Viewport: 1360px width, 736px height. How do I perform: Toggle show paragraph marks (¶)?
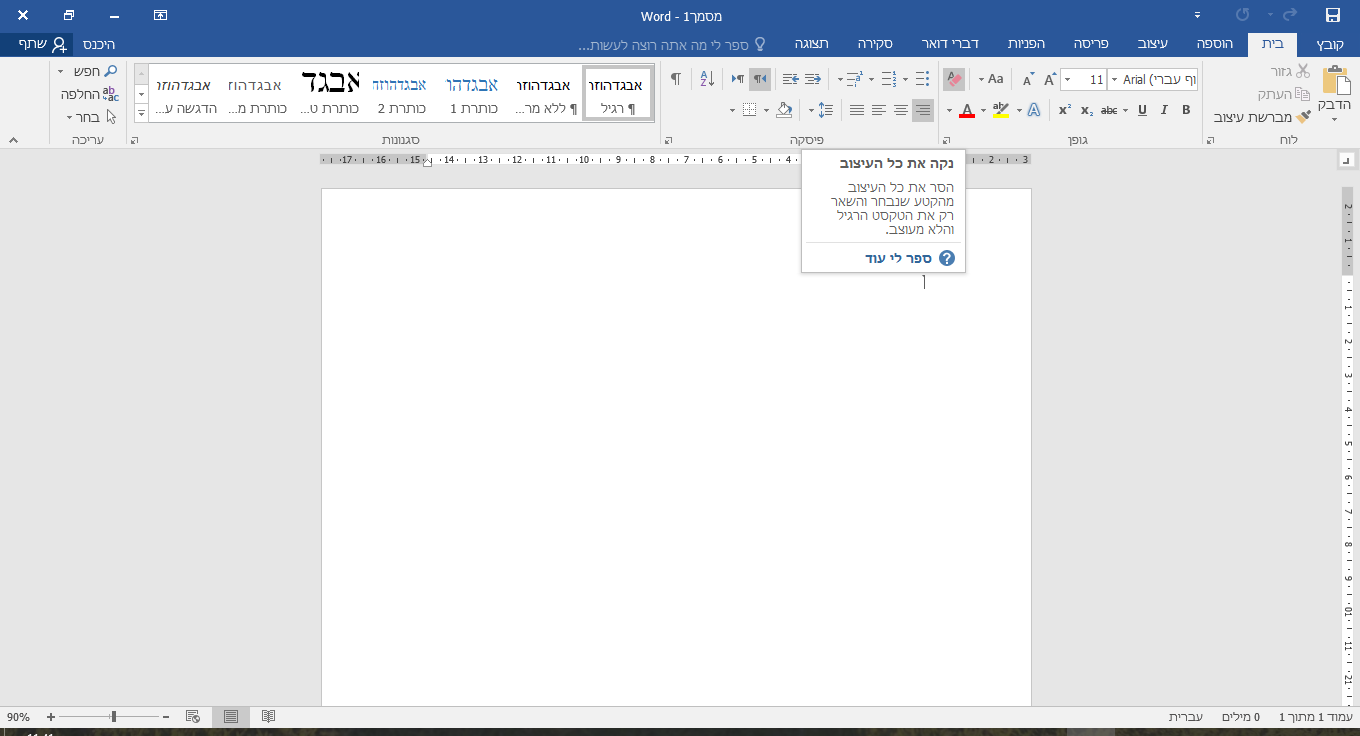click(676, 79)
